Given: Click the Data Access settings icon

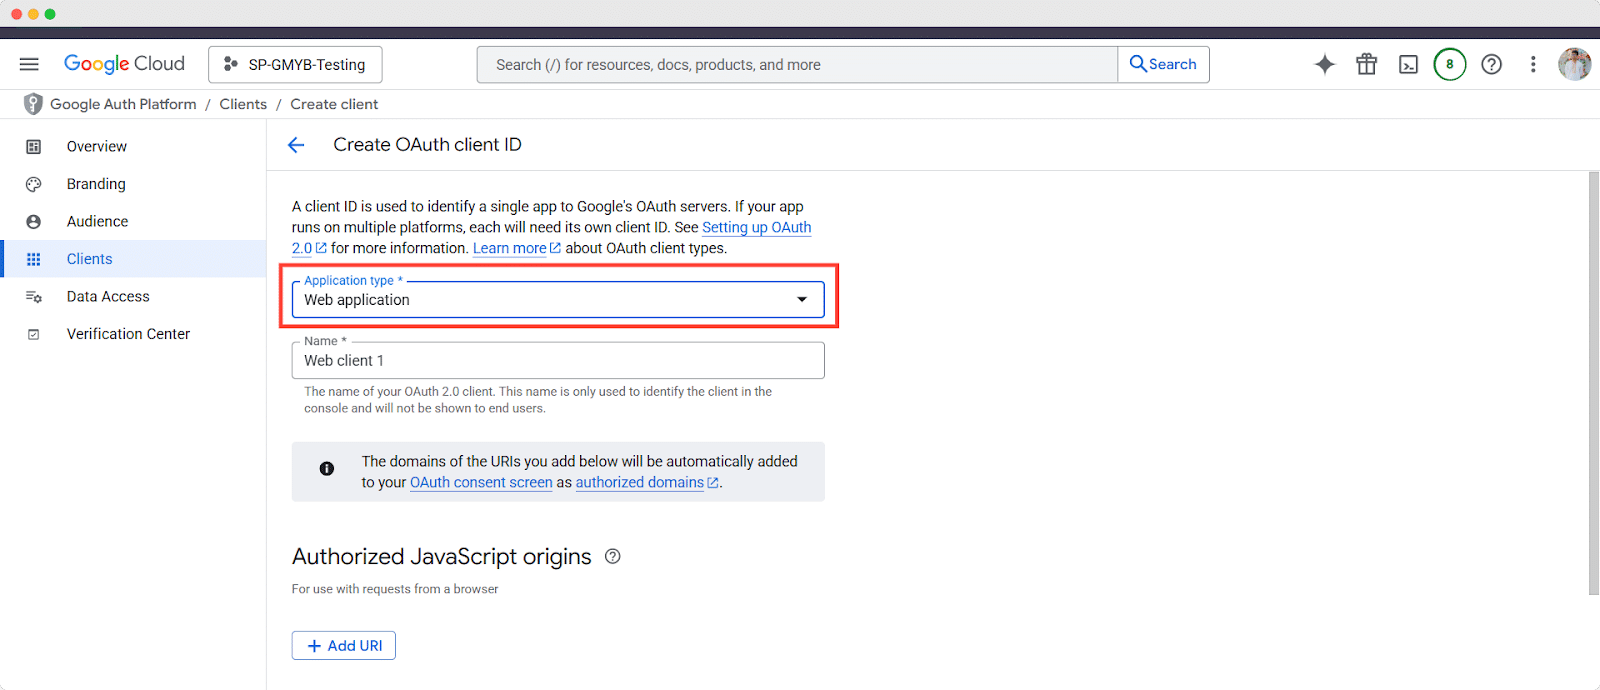Looking at the screenshot, I should point(34,297).
